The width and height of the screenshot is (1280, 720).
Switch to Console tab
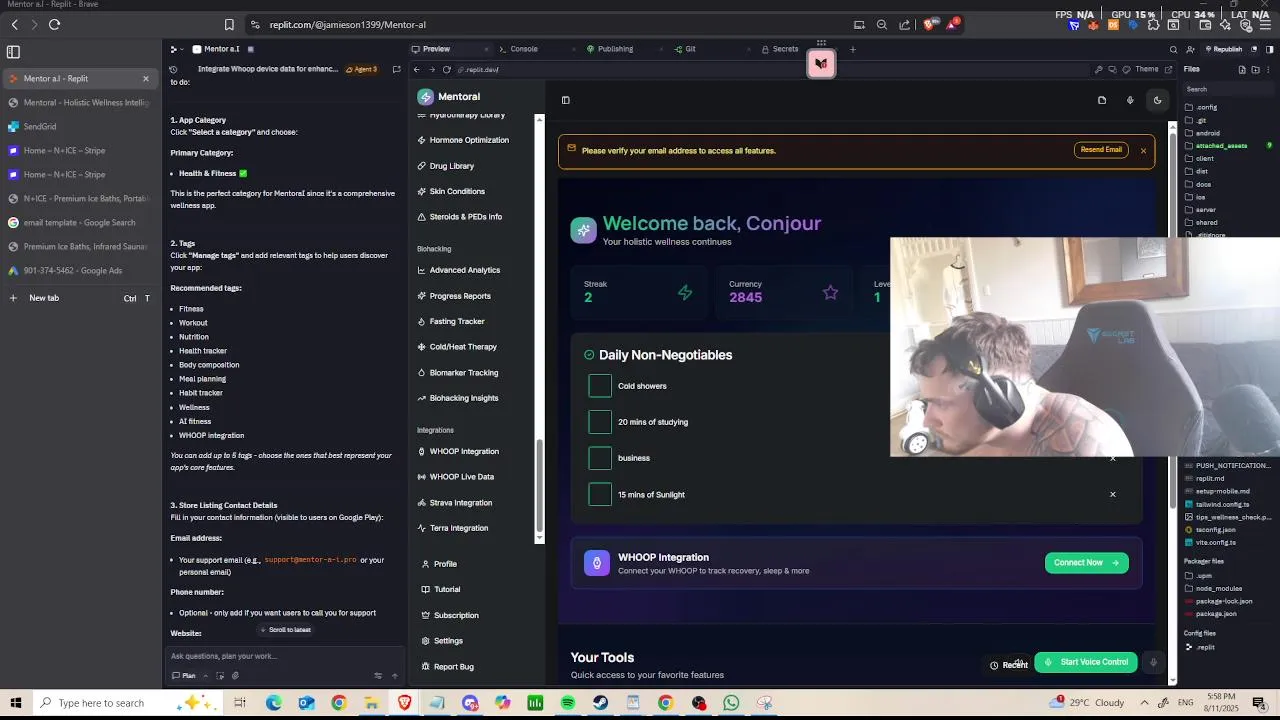tap(518, 49)
